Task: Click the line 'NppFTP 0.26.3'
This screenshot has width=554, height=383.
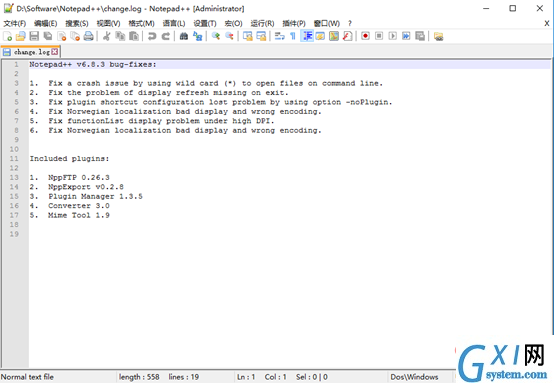Action: click(79, 177)
